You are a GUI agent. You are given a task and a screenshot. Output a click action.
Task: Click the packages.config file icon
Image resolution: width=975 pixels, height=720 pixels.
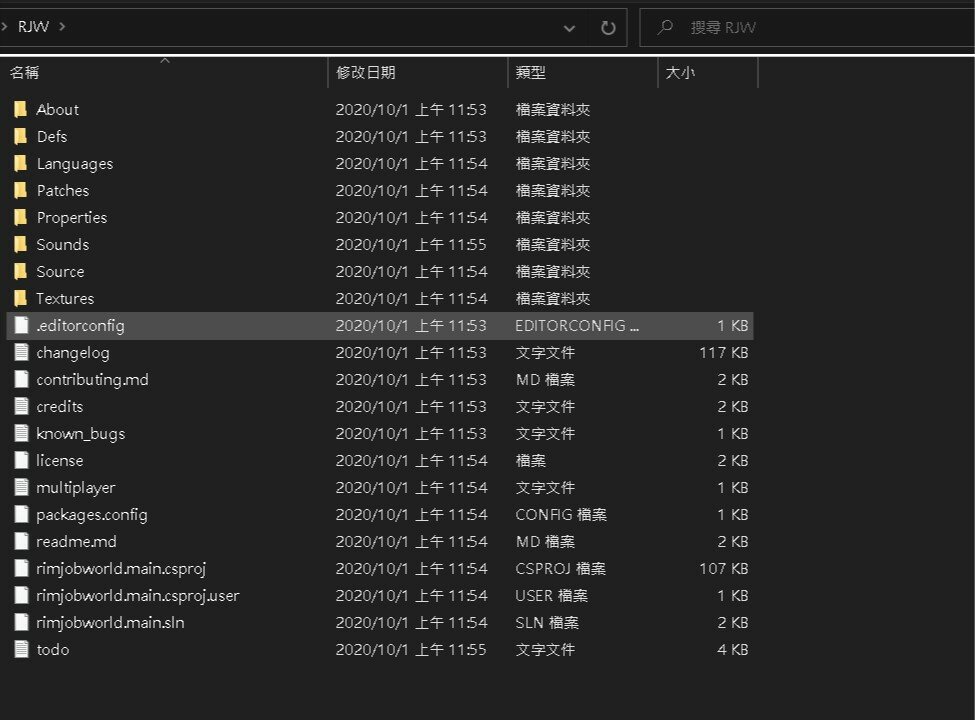[x=21, y=515]
